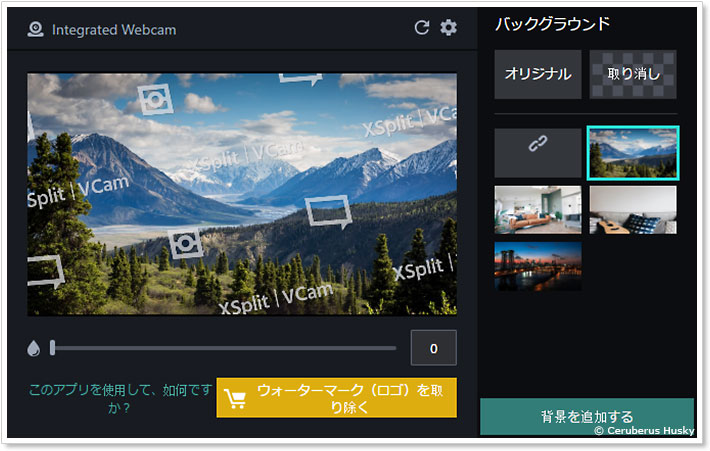Screen dimensions: 710x451
Task: Click the 背景を追加する button
Action: pyautogui.click(x=587, y=417)
